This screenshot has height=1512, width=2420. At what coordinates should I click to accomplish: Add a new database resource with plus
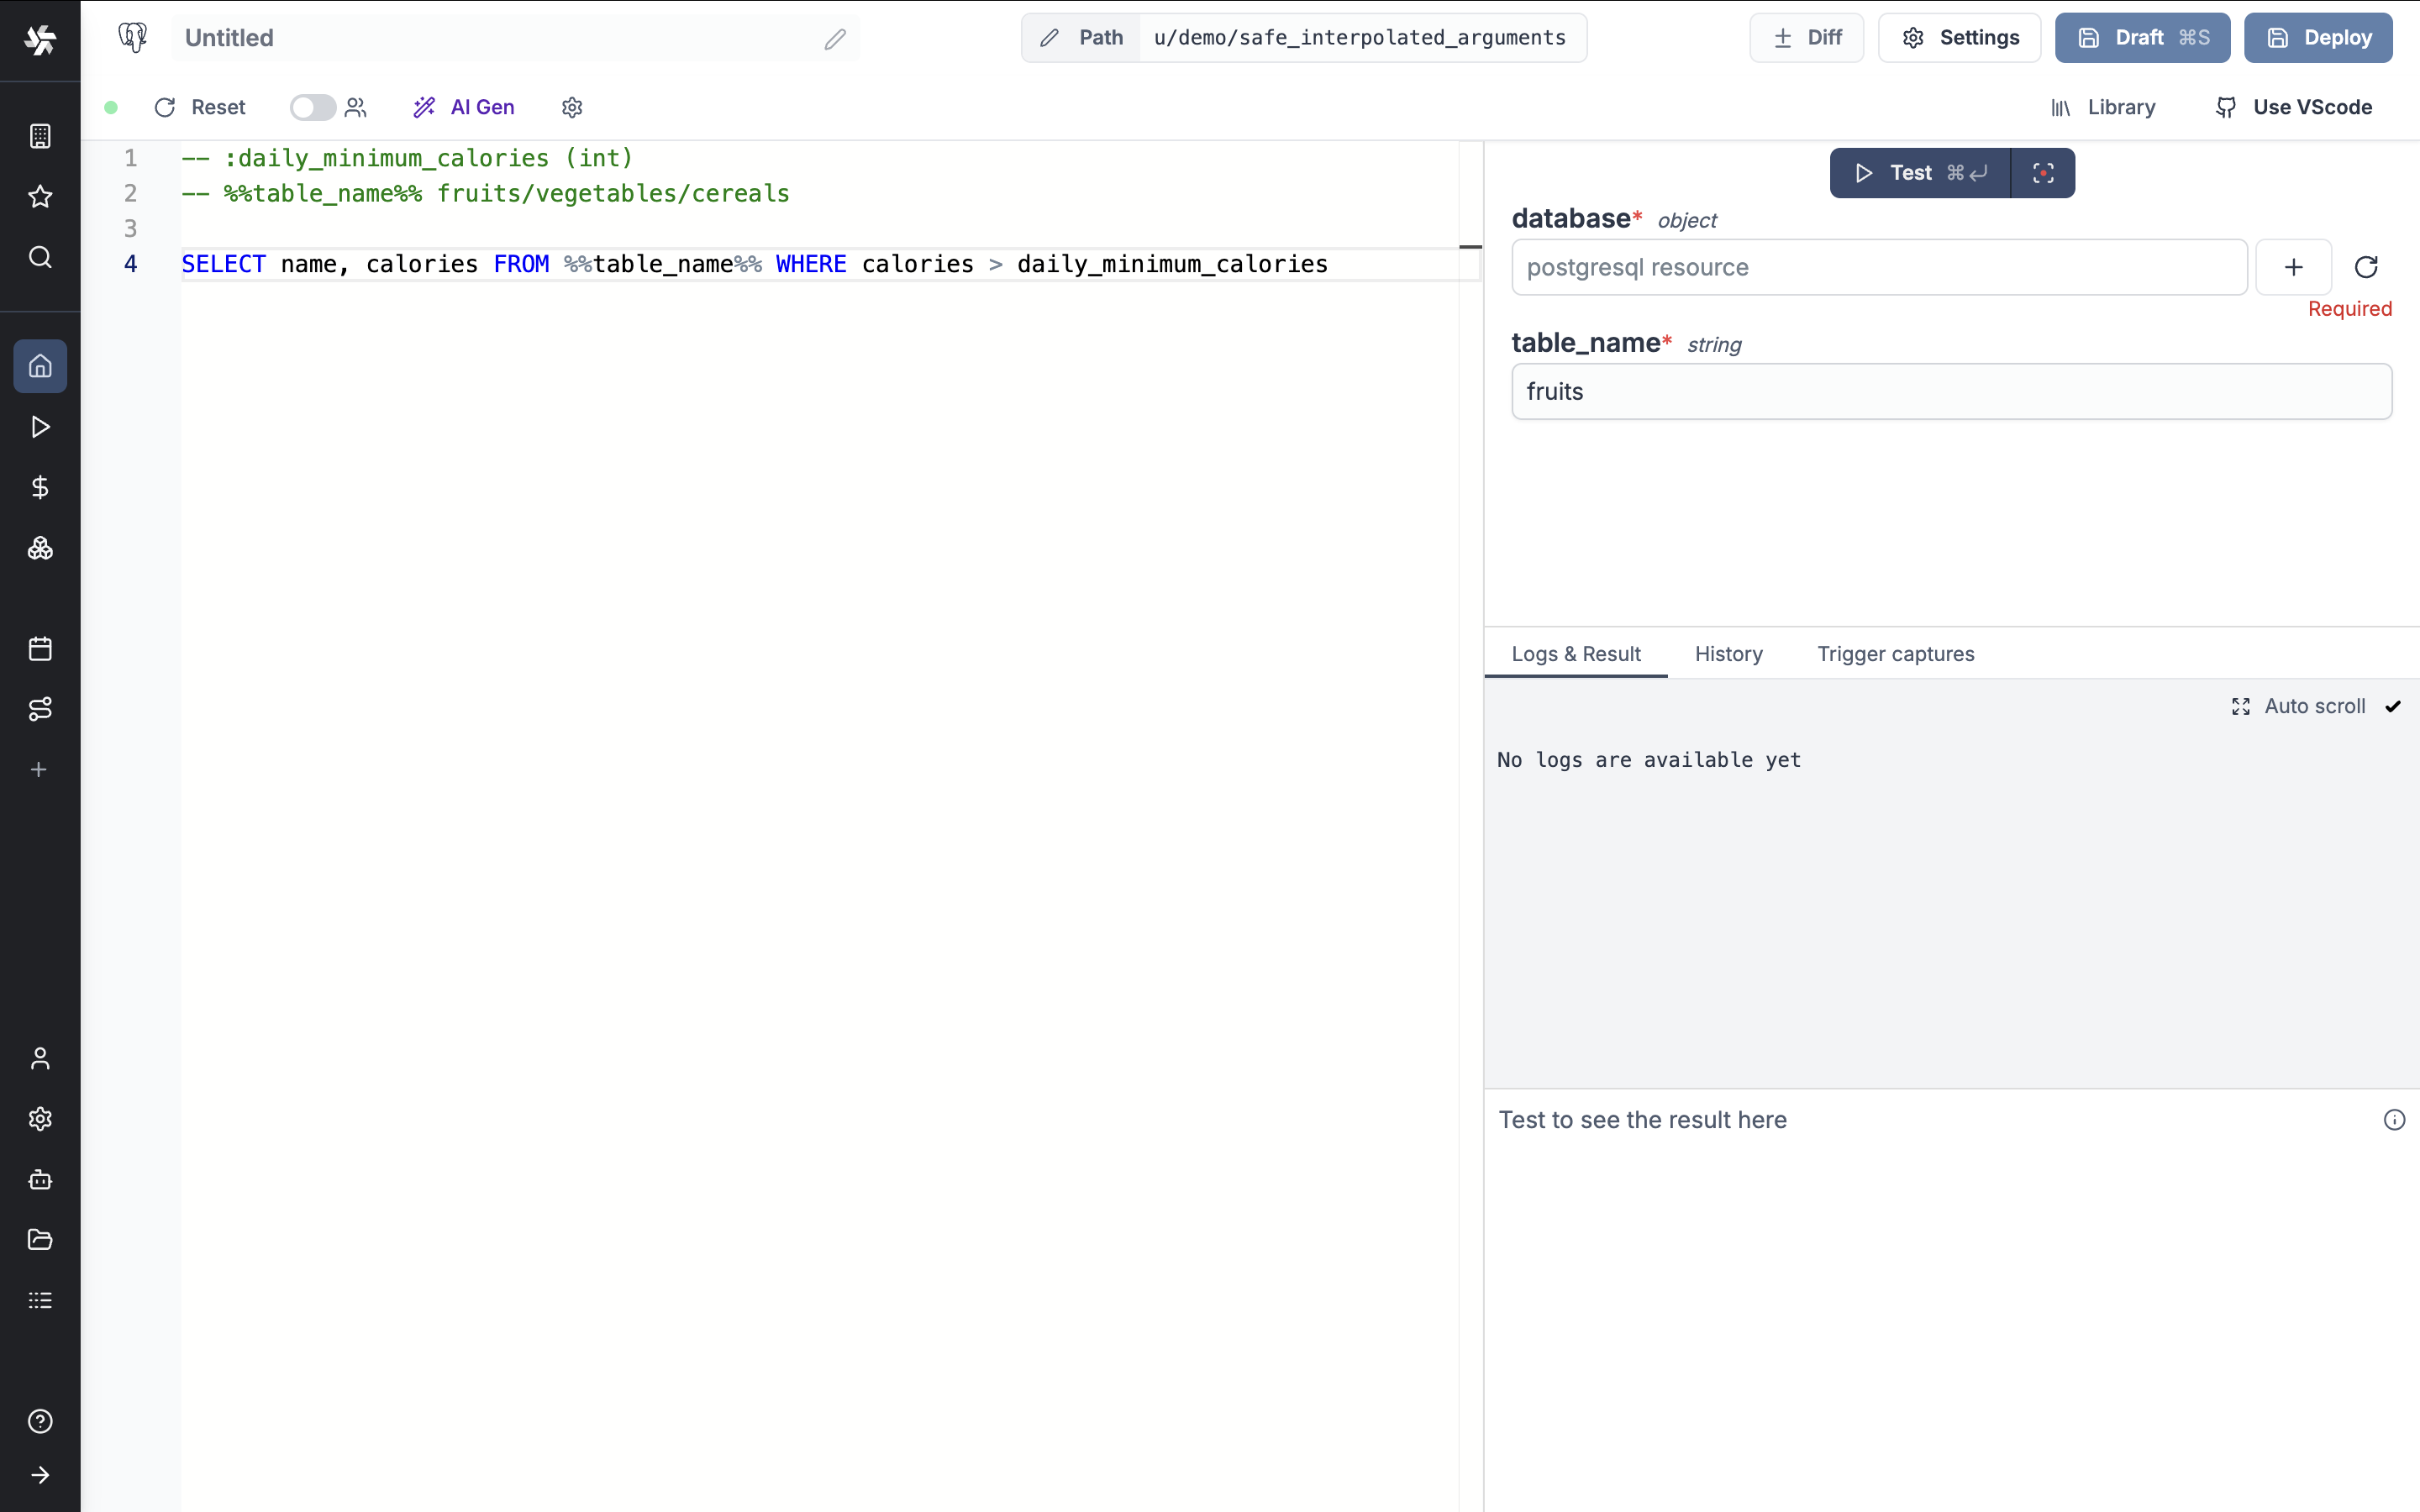pyautogui.click(x=2293, y=267)
